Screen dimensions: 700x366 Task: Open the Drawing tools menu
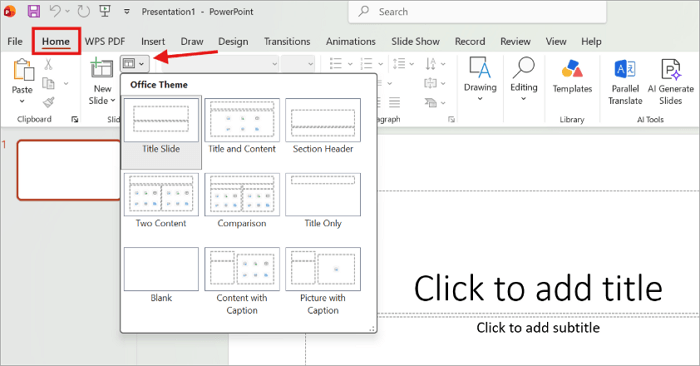click(480, 79)
